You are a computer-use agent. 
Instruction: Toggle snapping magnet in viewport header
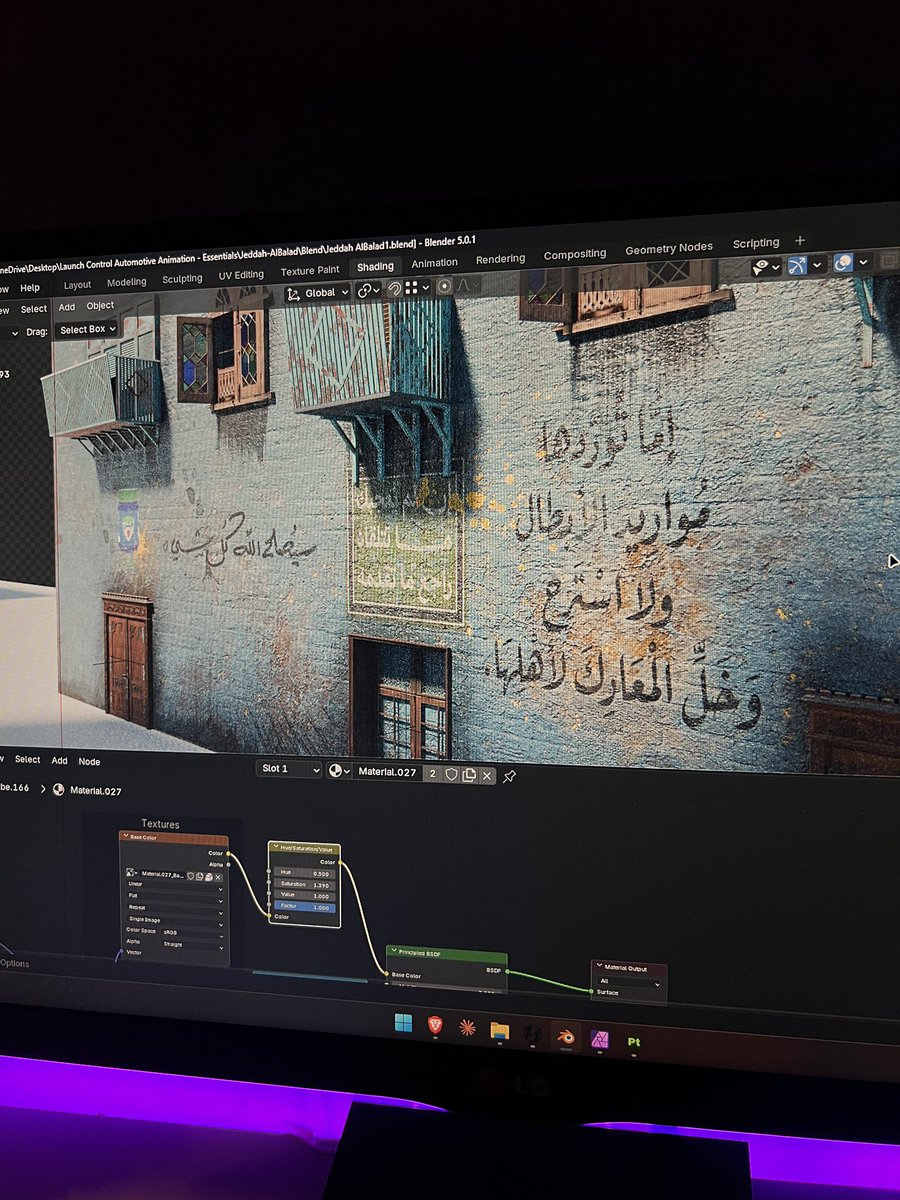[395, 289]
